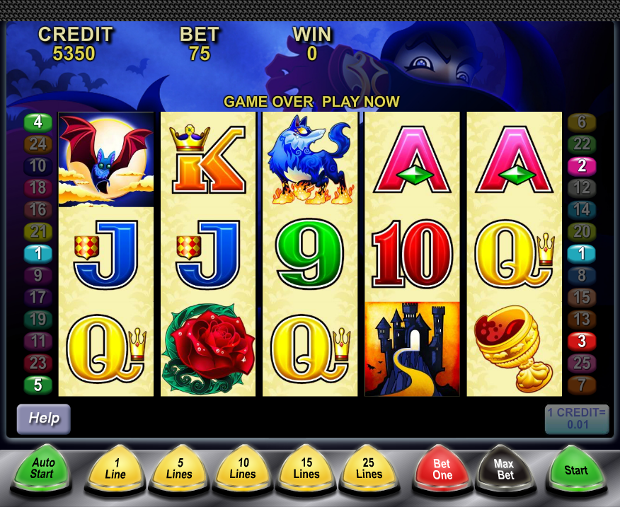Image resolution: width=620 pixels, height=507 pixels.
Task: Start a spin with green Start button
Action: point(576,469)
